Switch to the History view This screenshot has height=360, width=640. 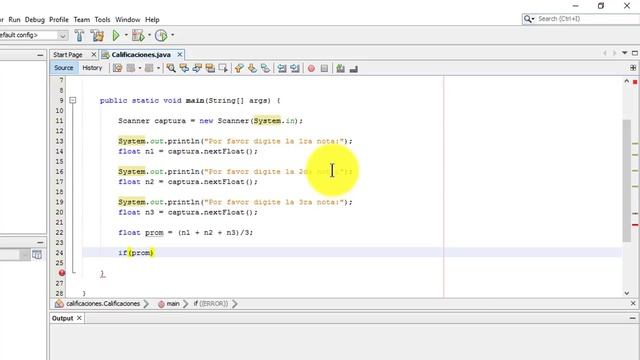click(x=92, y=68)
